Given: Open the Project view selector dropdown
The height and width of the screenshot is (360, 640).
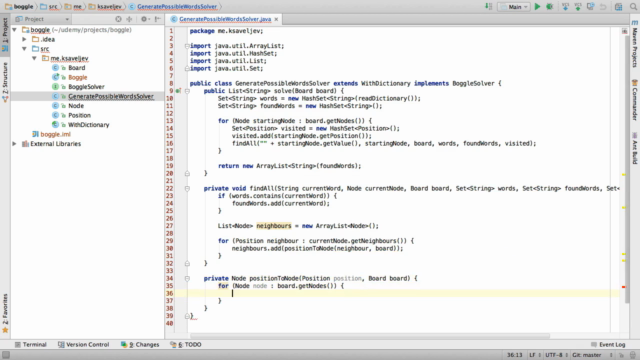Looking at the screenshot, I should point(42,19).
